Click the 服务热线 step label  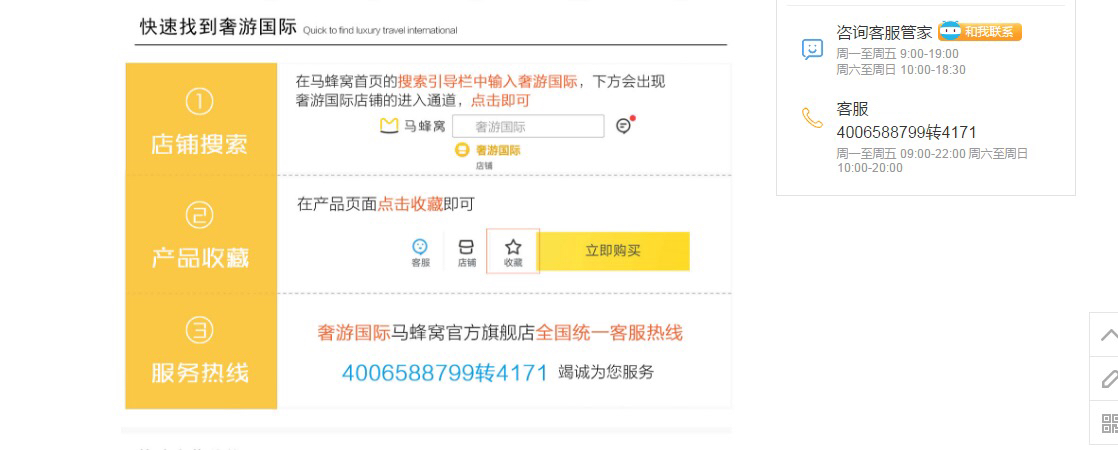pos(200,373)
